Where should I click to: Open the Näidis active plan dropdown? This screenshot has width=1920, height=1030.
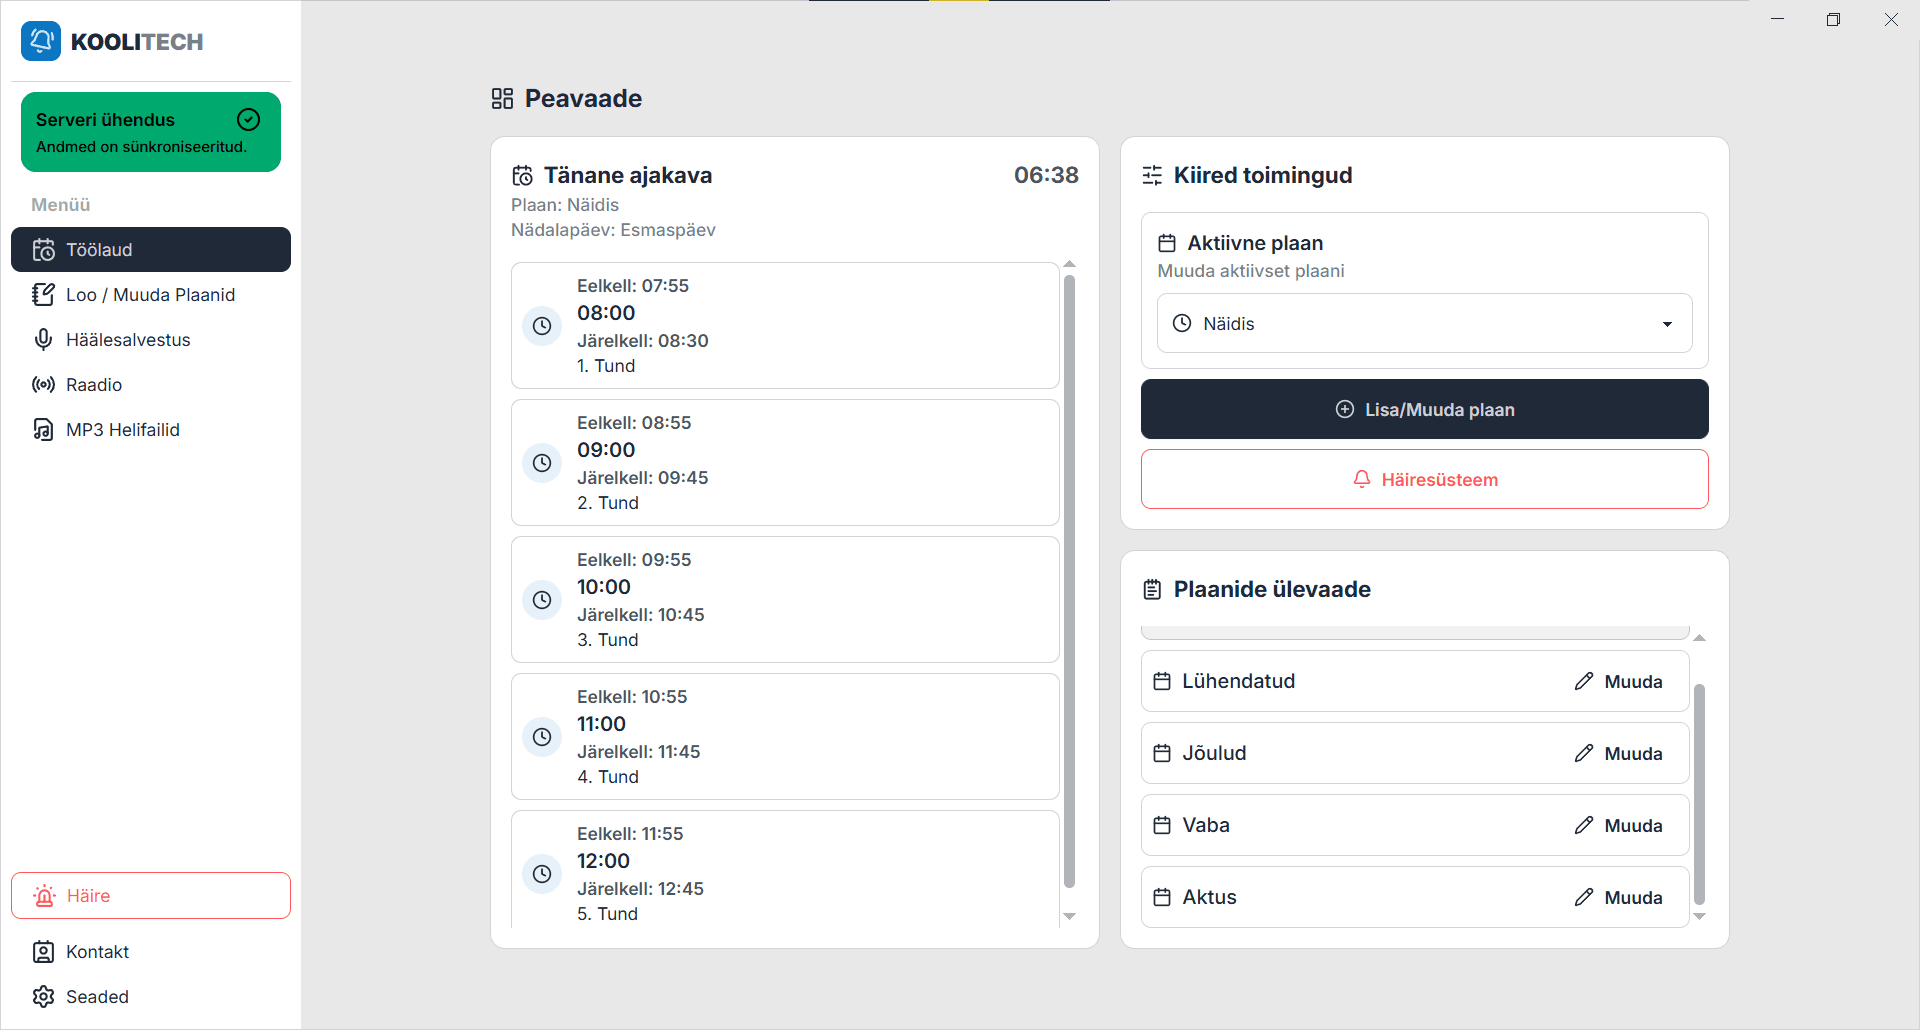1424,323
